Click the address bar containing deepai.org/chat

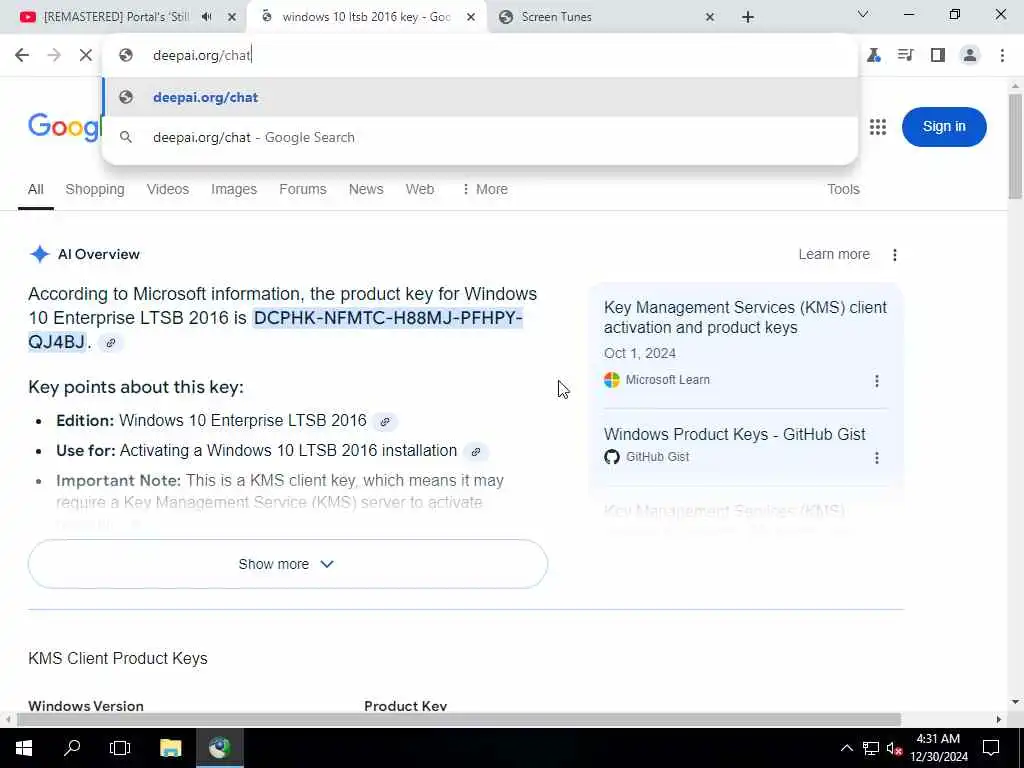(x=480, y=55)
